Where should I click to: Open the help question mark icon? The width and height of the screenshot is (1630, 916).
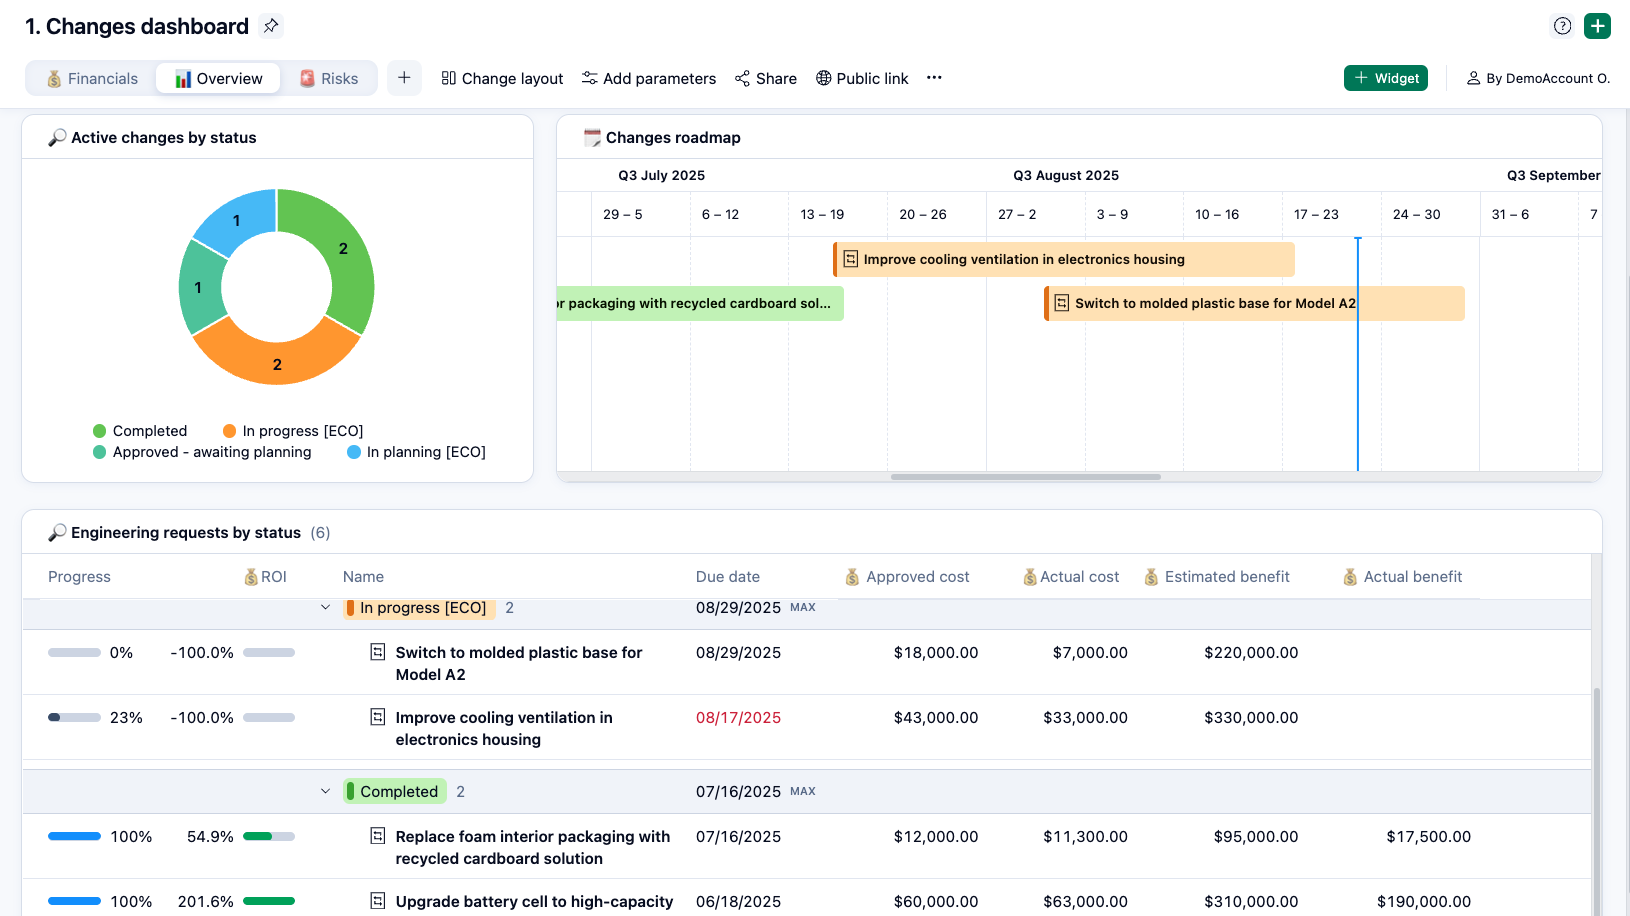tap(1562, 26)
